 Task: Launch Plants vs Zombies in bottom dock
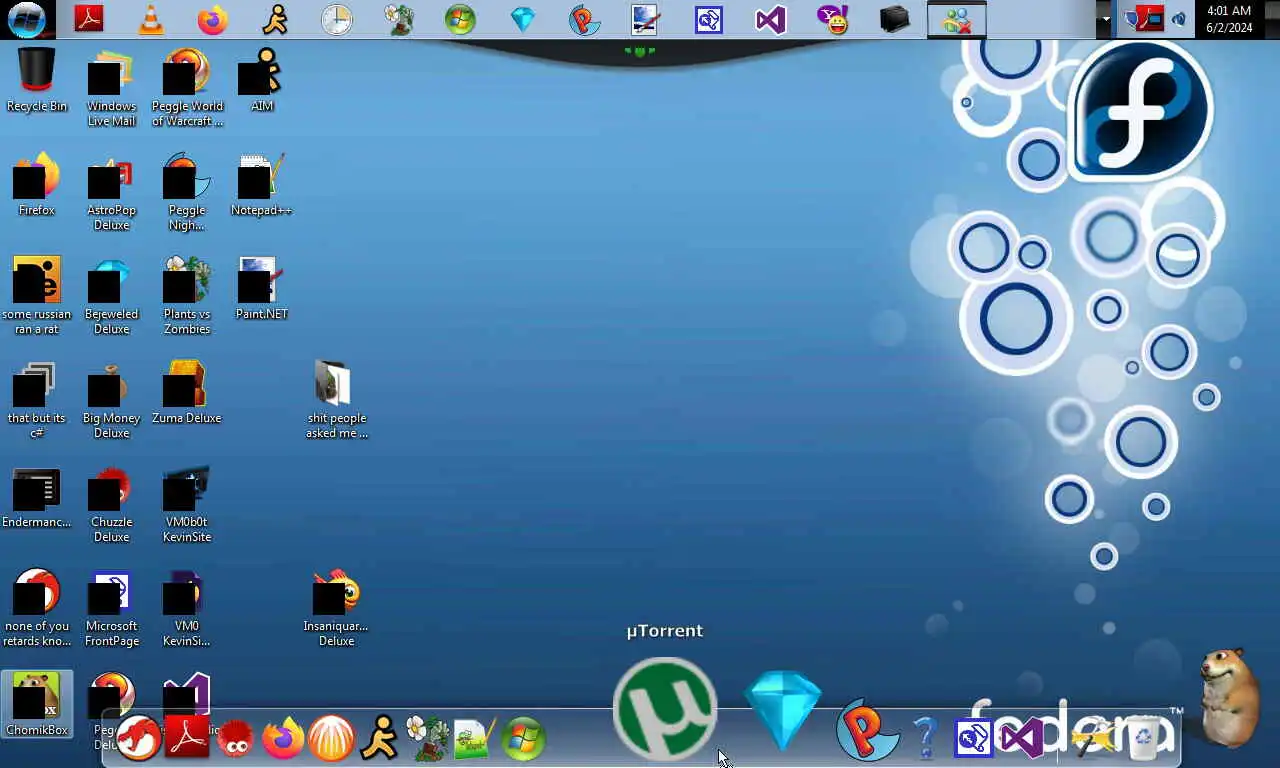(x=427, y=738)
